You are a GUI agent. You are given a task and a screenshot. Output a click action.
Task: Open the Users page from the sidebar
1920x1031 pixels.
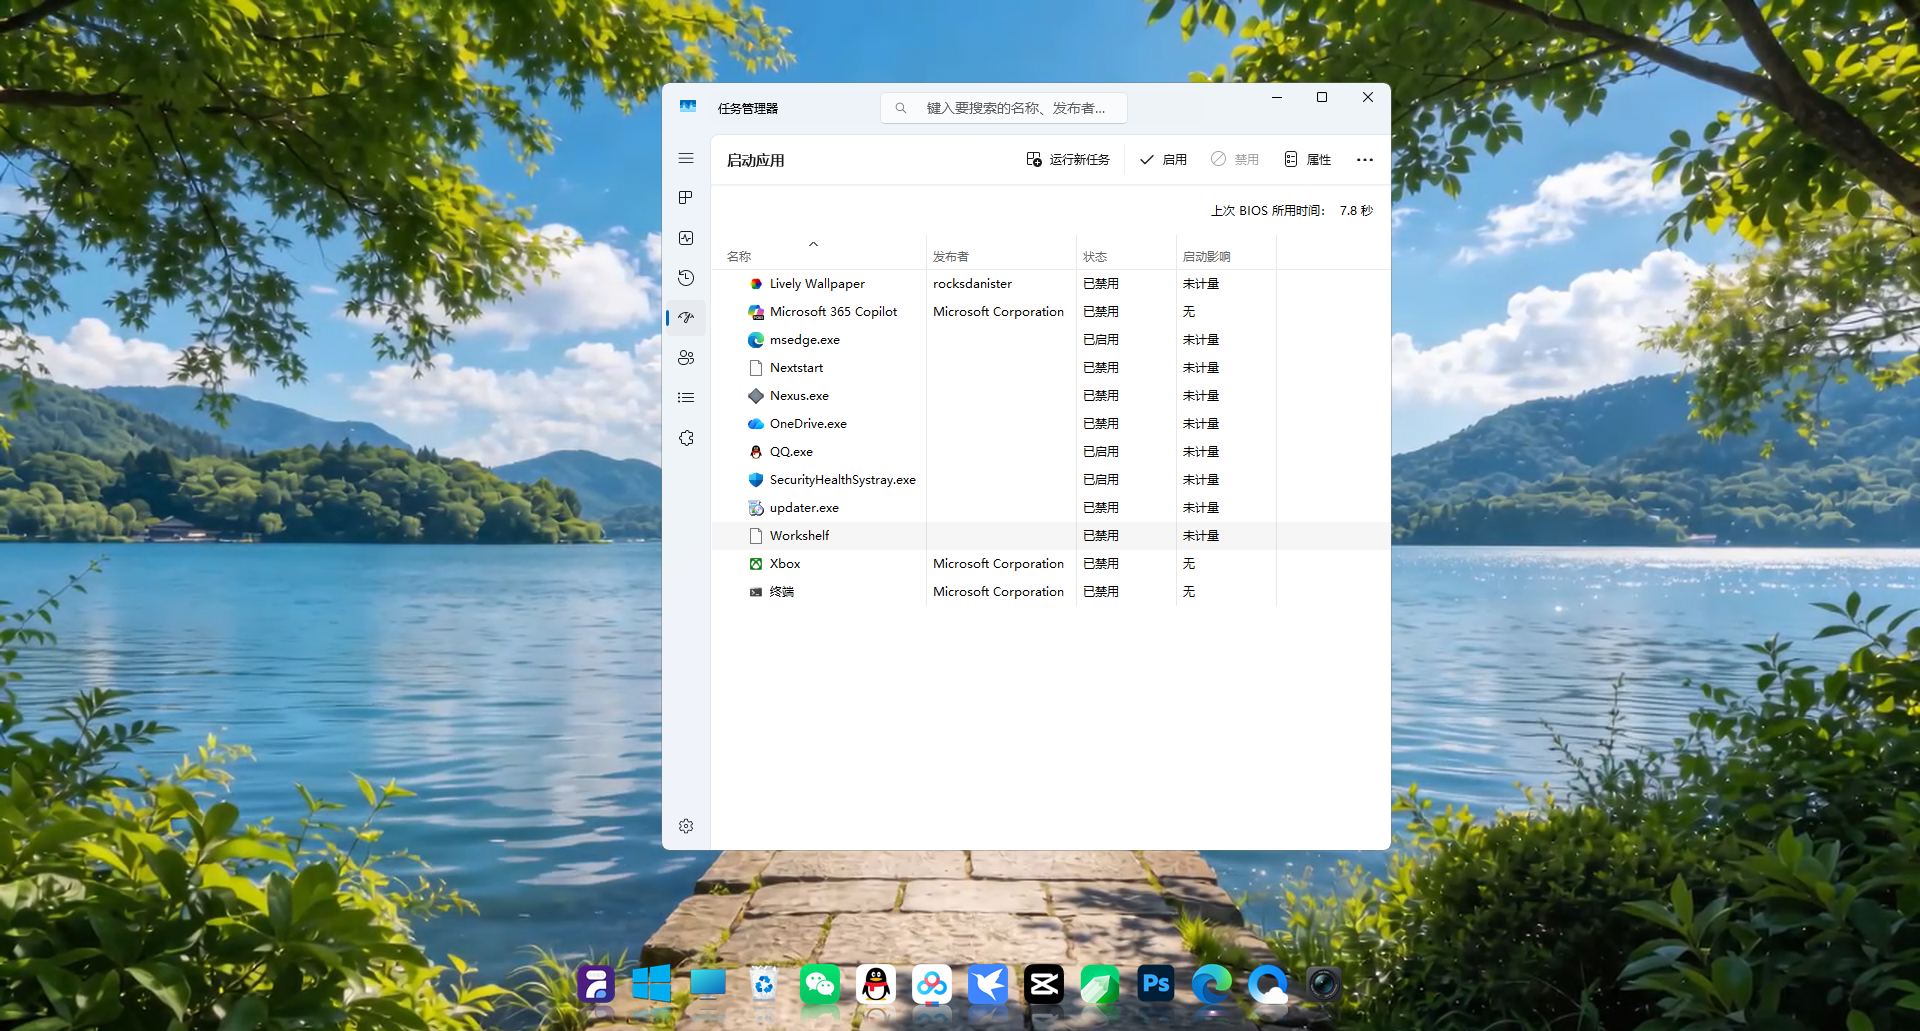tap(686, 358)
